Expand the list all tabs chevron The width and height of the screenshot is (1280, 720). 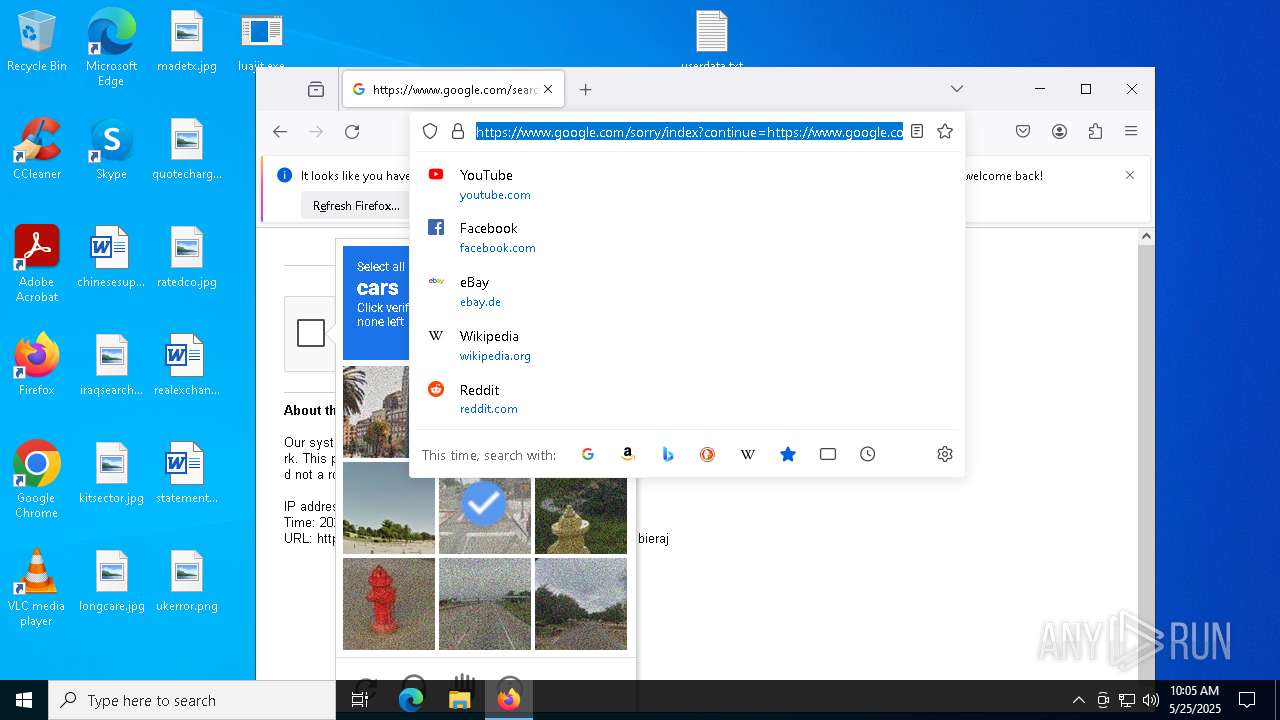point(957,89)
